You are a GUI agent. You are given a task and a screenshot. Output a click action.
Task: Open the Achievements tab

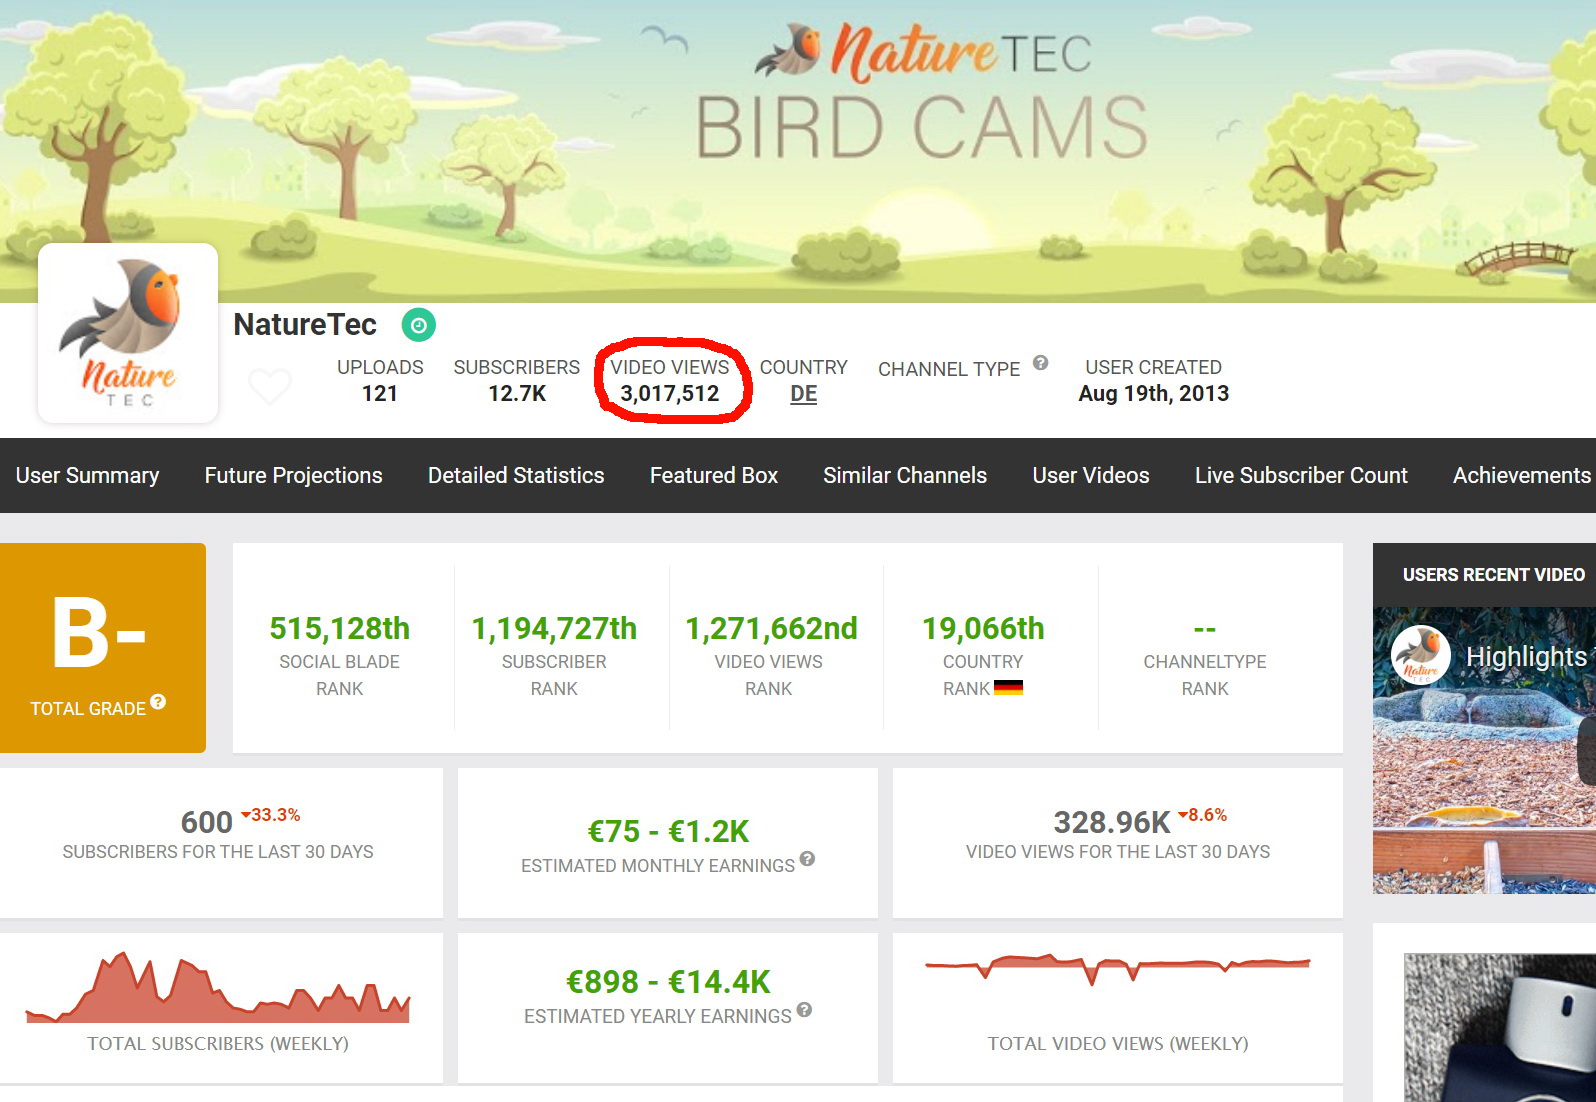pyautogui.click(x=1520, y=475)
